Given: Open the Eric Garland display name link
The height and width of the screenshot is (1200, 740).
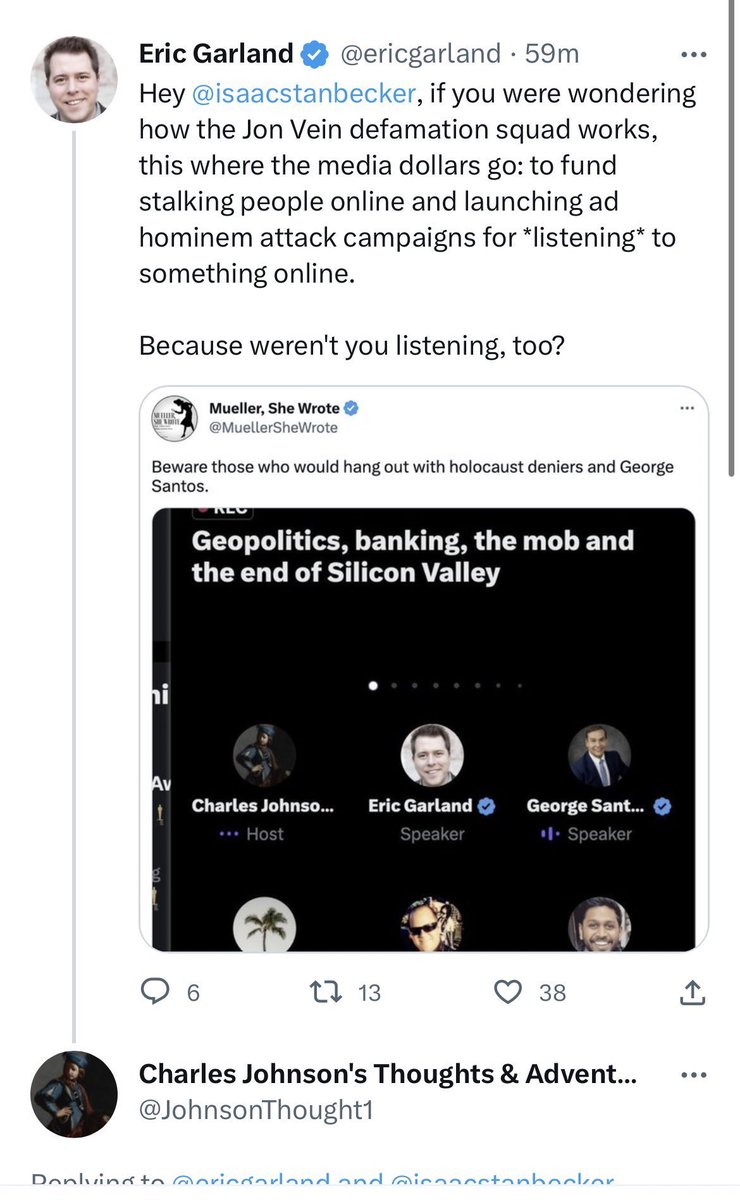Looking at the screenshot, I should (x=216, y=54).
